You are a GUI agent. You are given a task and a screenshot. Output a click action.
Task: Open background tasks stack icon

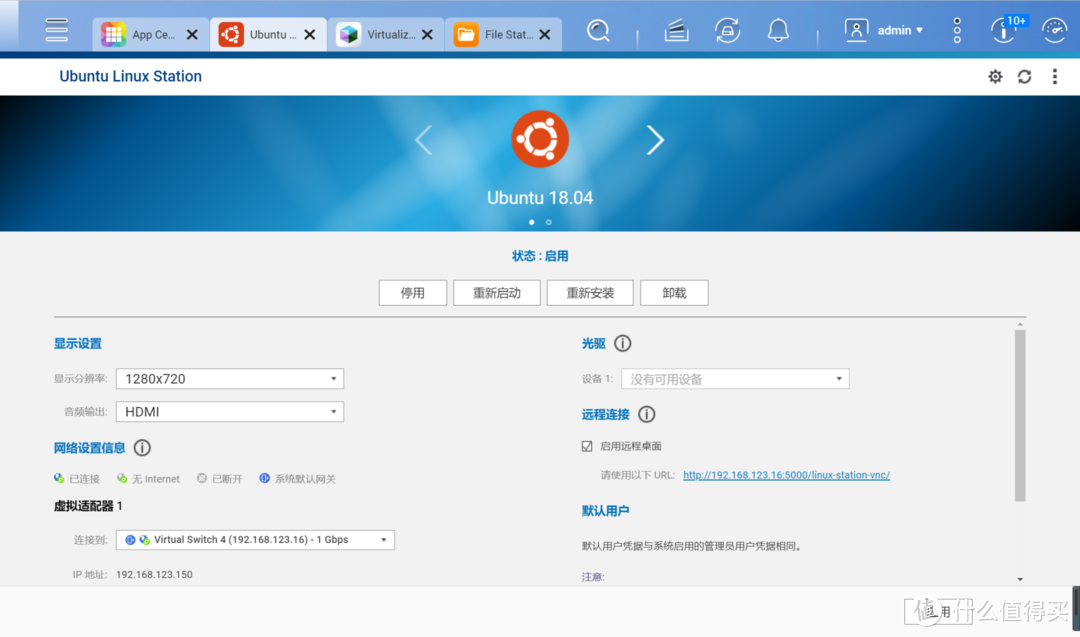[676, 31]
